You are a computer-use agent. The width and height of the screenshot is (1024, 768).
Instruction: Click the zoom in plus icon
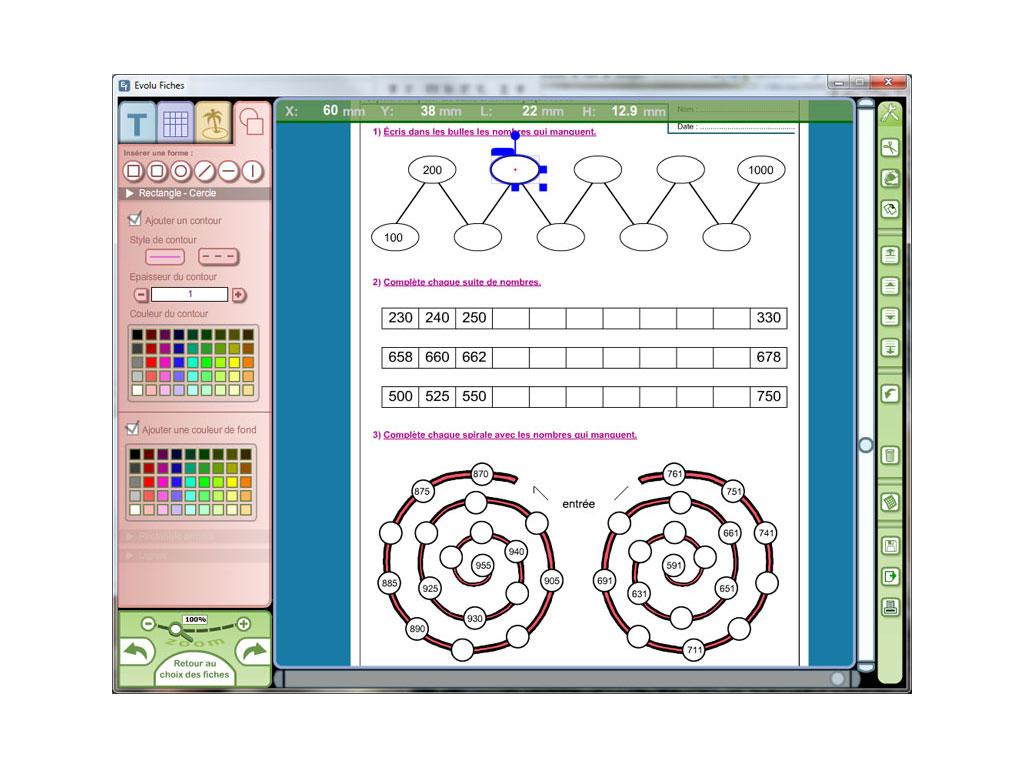point(243,624)
